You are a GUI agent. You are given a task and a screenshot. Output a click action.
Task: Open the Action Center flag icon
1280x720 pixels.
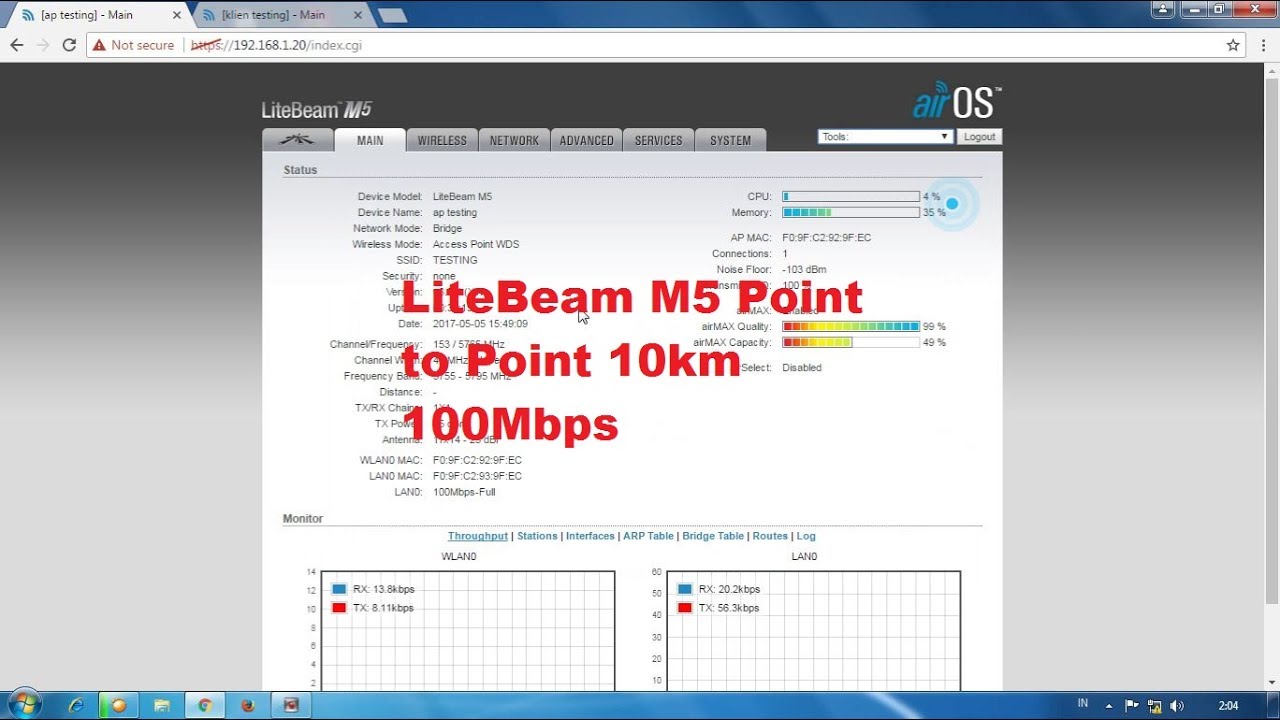[x=1132, y=705]
